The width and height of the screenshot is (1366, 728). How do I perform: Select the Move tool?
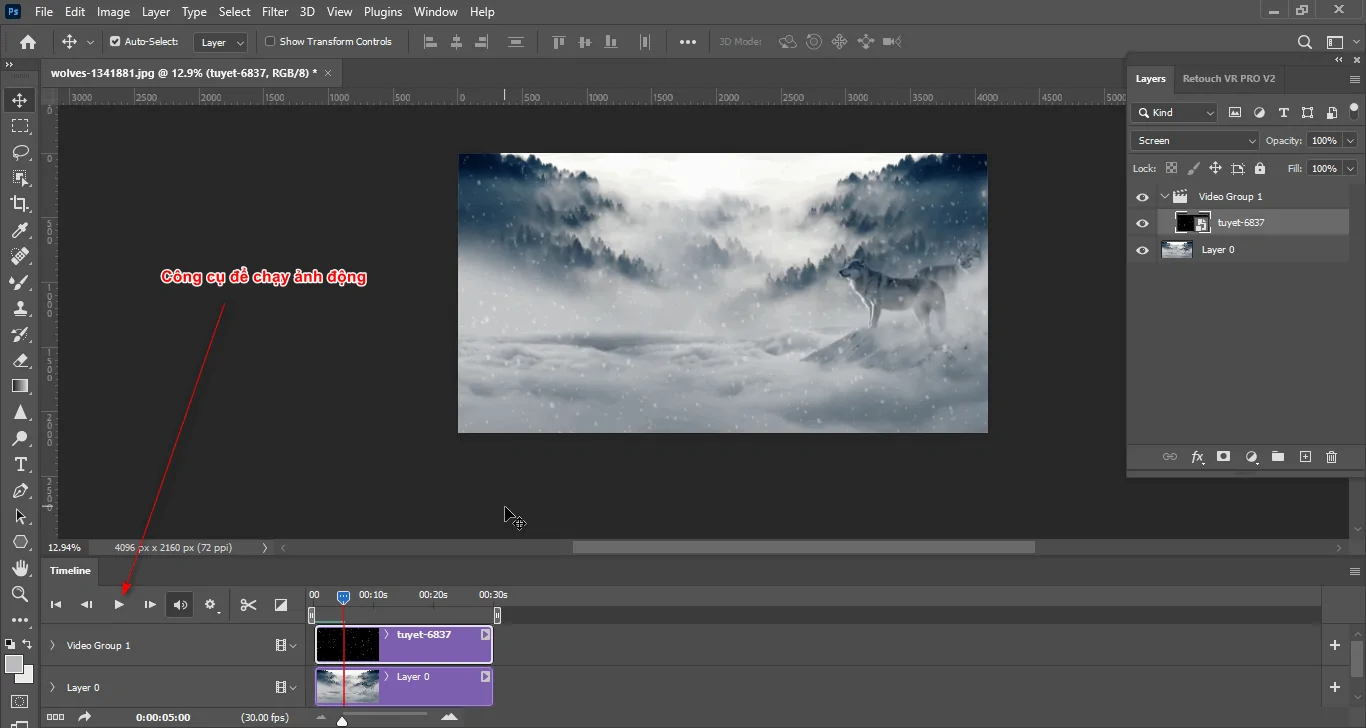(20, 99)
